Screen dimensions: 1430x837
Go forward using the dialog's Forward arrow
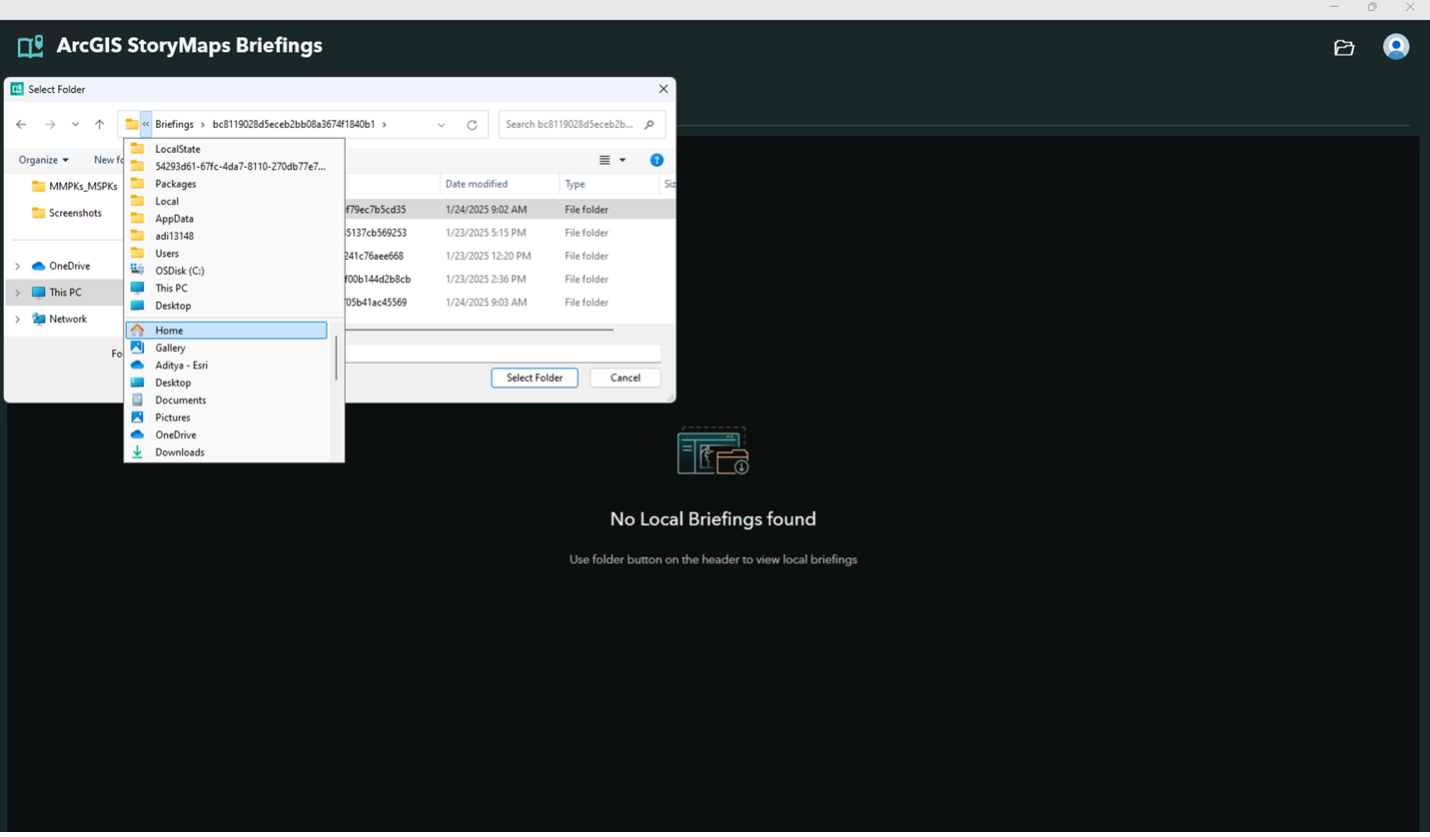point(50,125)
